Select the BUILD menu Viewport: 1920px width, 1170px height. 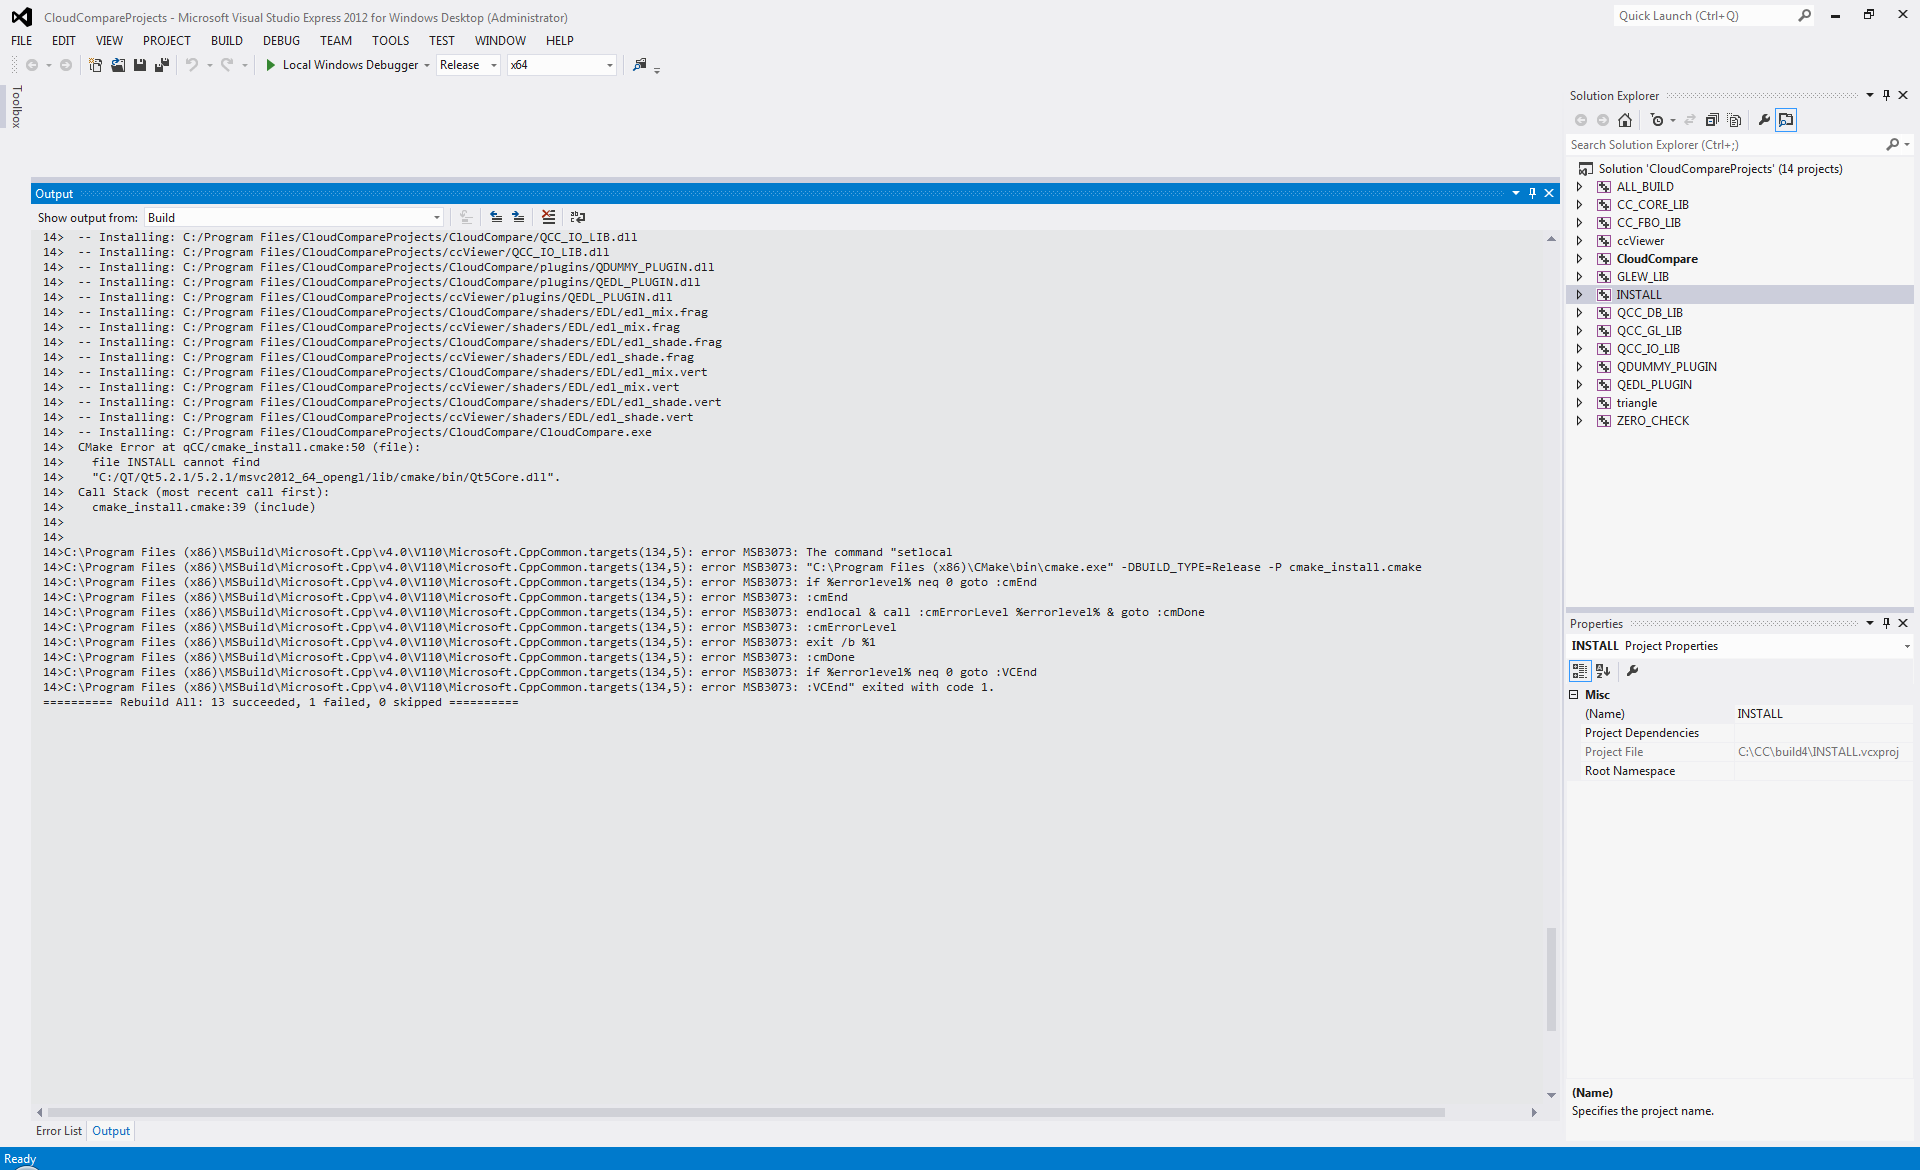pyautogui.click(x=225, y=40)
